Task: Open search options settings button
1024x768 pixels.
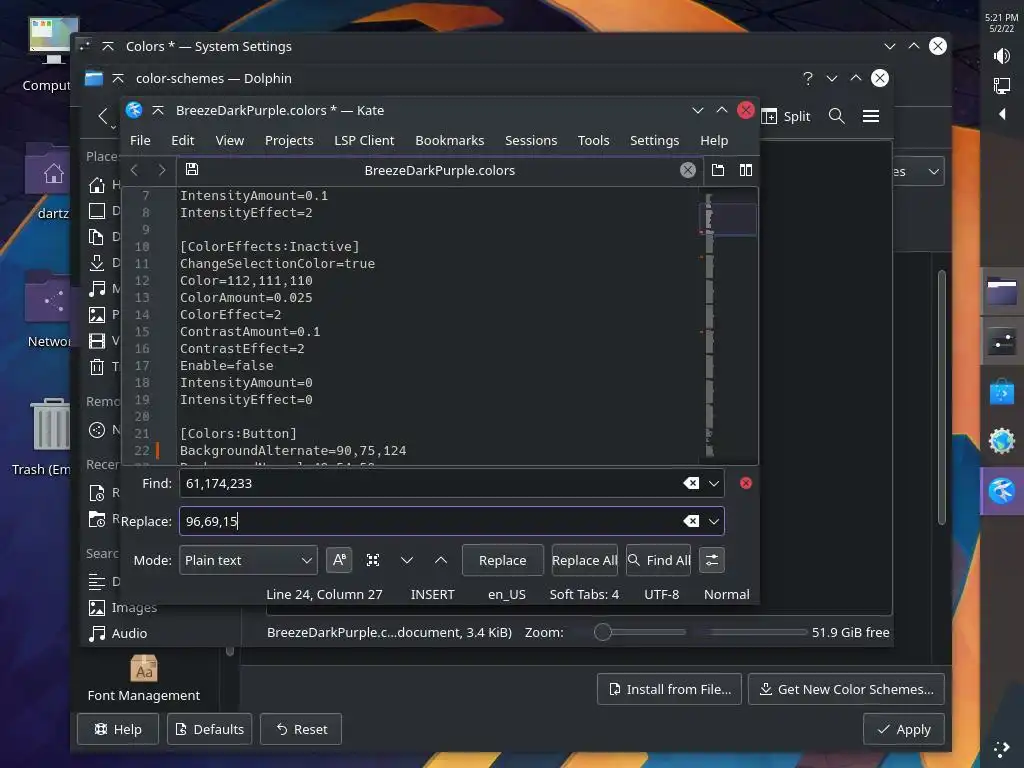Action: 712,560
